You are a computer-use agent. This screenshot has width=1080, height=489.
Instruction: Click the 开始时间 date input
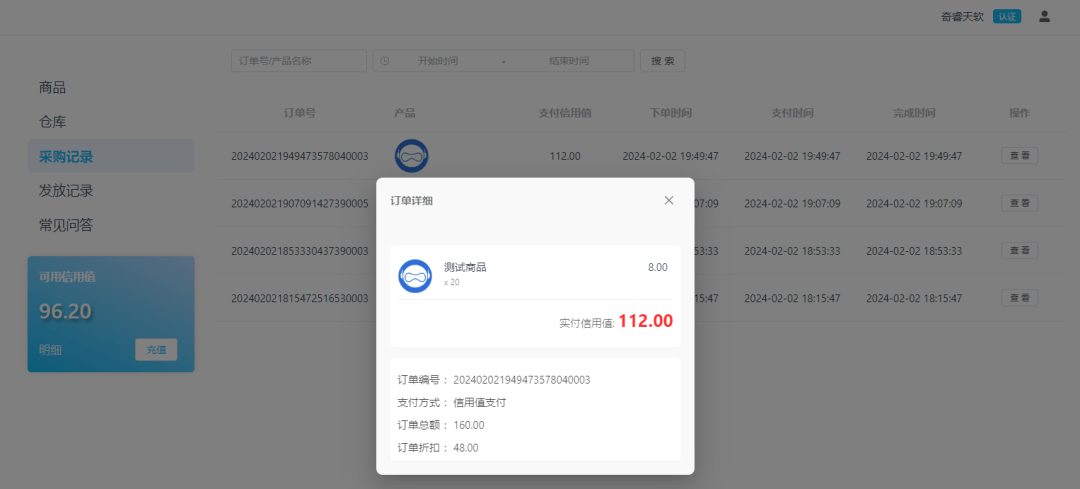point(438,61)
